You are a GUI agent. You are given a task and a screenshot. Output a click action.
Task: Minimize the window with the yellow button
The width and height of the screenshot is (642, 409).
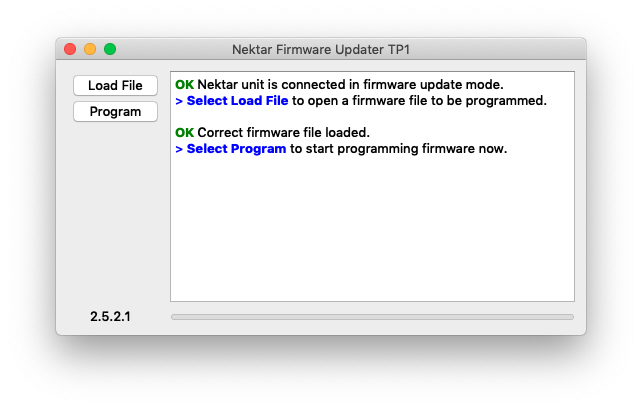90,49
